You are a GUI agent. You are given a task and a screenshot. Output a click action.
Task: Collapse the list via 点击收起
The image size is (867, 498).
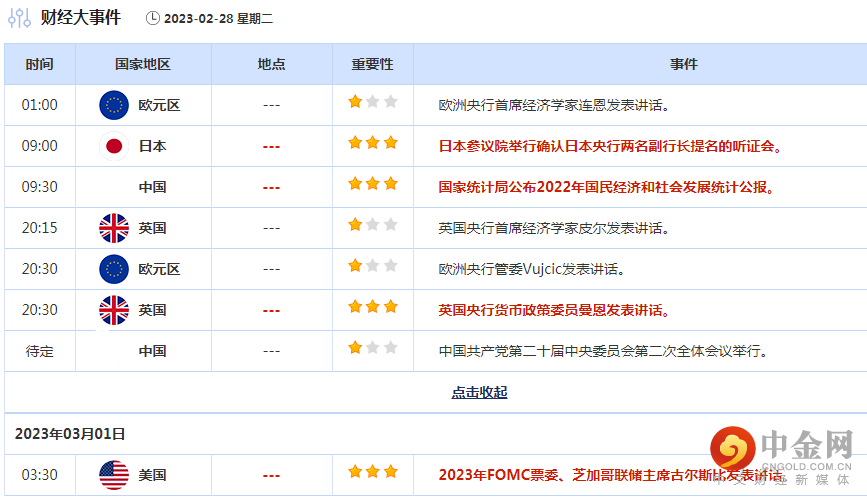pos(479,392)
